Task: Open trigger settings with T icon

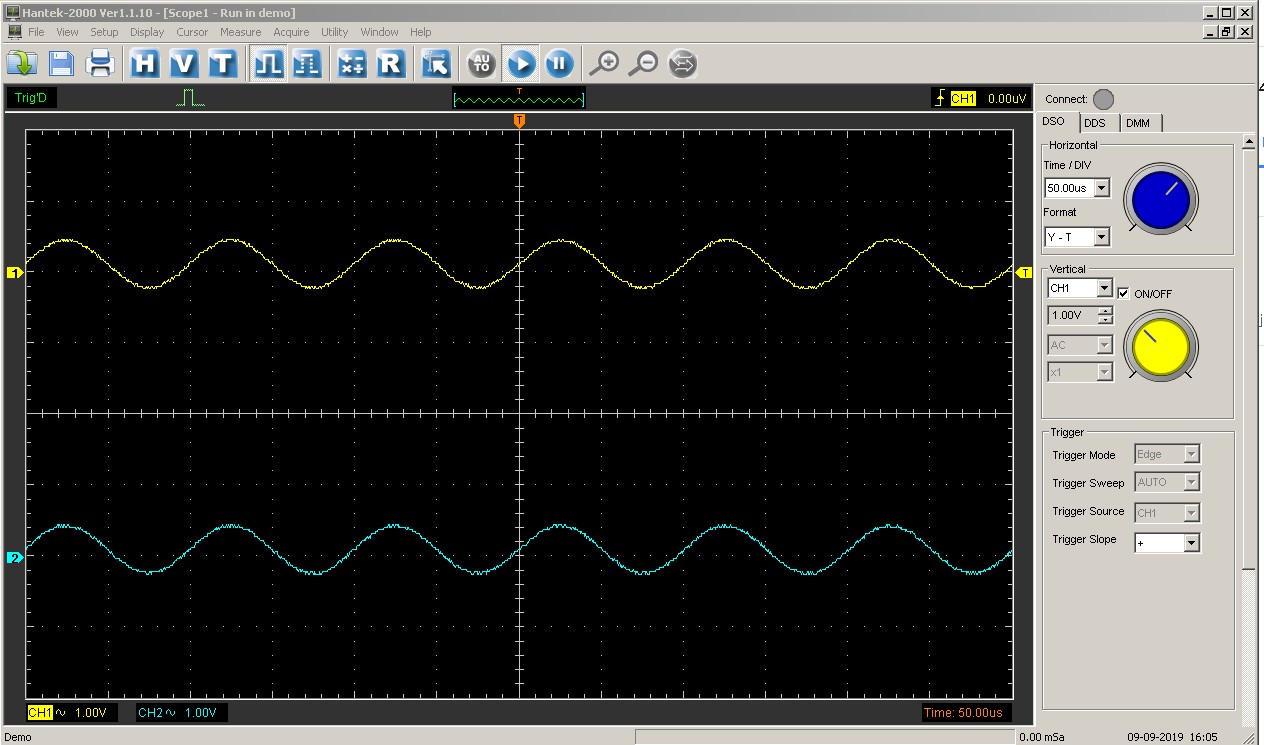Action: click(x=222, y=64)
